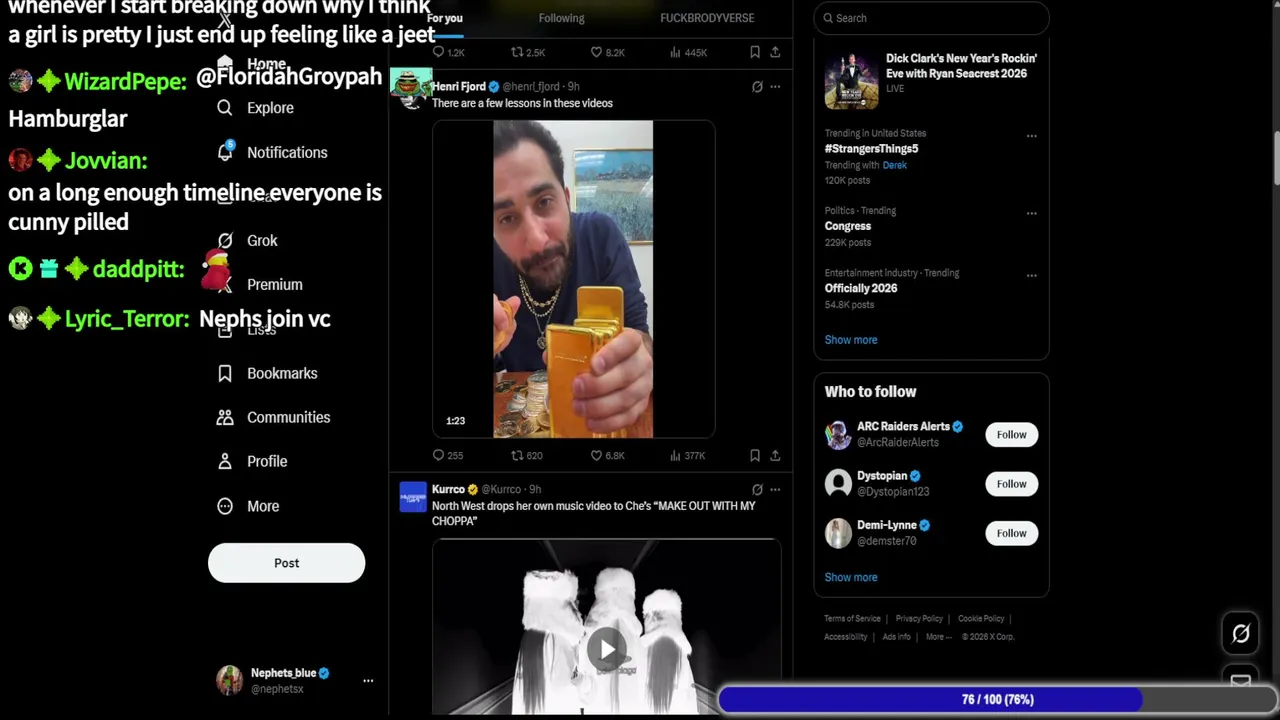This screenshot has height=720, width=1280.
Task: Play the North West music video
Action: coord(607,650)
